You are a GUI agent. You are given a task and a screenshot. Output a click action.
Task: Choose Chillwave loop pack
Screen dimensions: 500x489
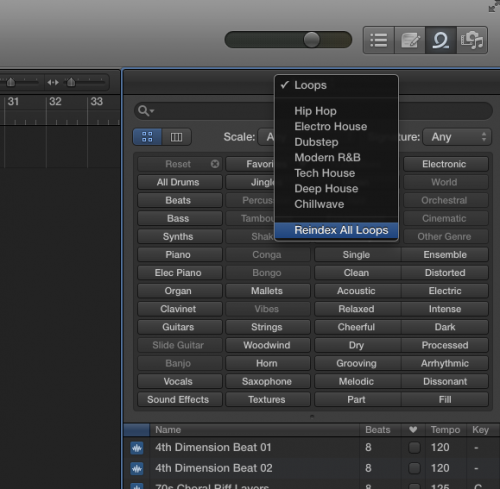pyautogui.click(x=336, y=204)
